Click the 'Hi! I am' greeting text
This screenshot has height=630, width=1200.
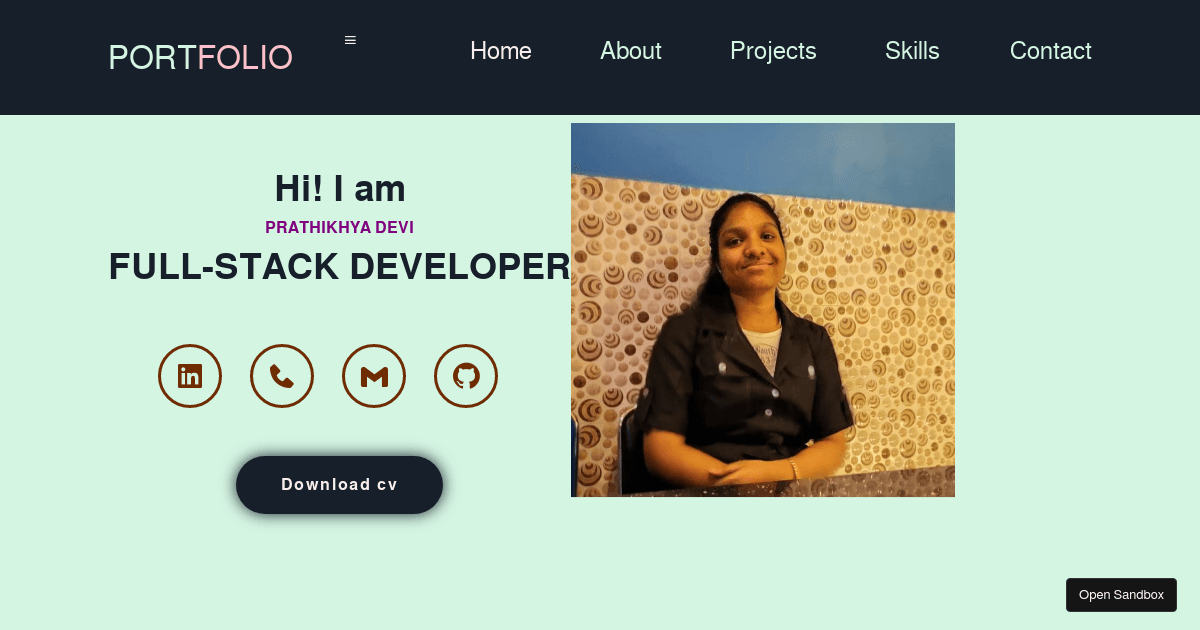pos(339,188)
